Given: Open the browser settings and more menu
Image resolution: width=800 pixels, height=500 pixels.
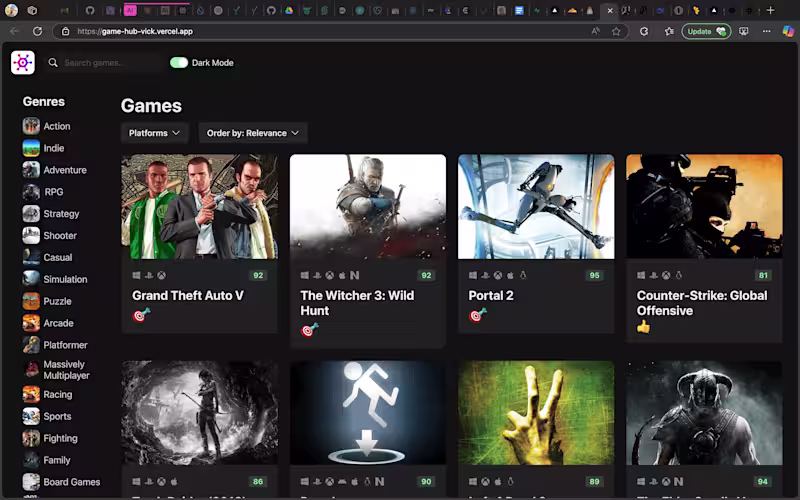Looking at the screenshot, I should 766,31.
